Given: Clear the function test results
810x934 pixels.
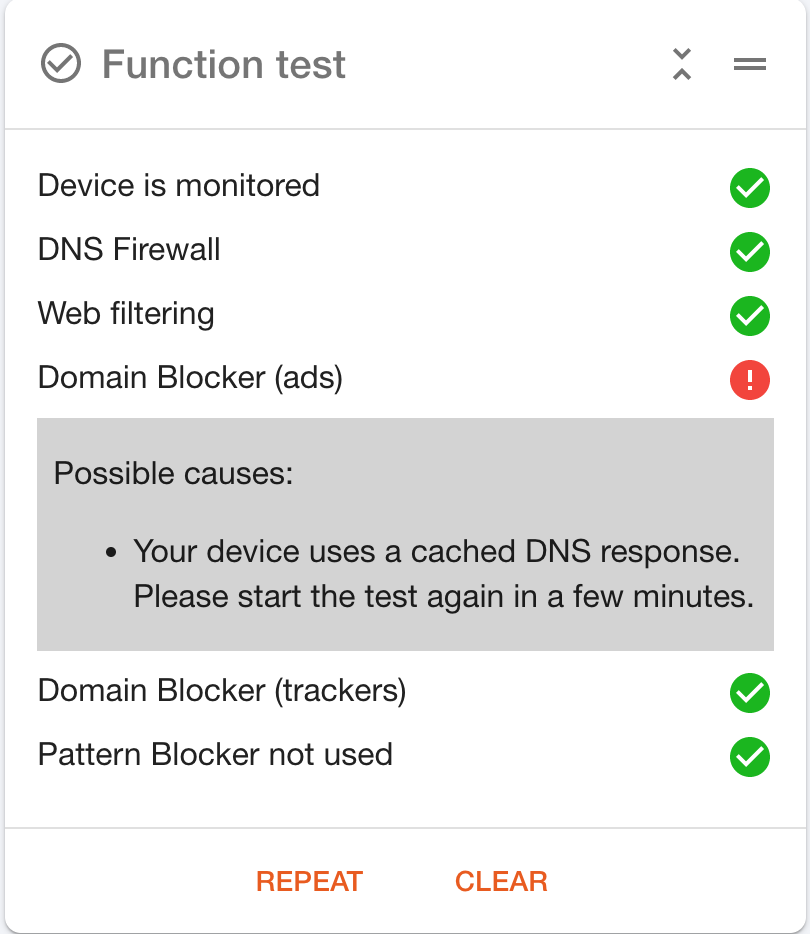Looking at the screenshot, I should click(x=501, y=881).
